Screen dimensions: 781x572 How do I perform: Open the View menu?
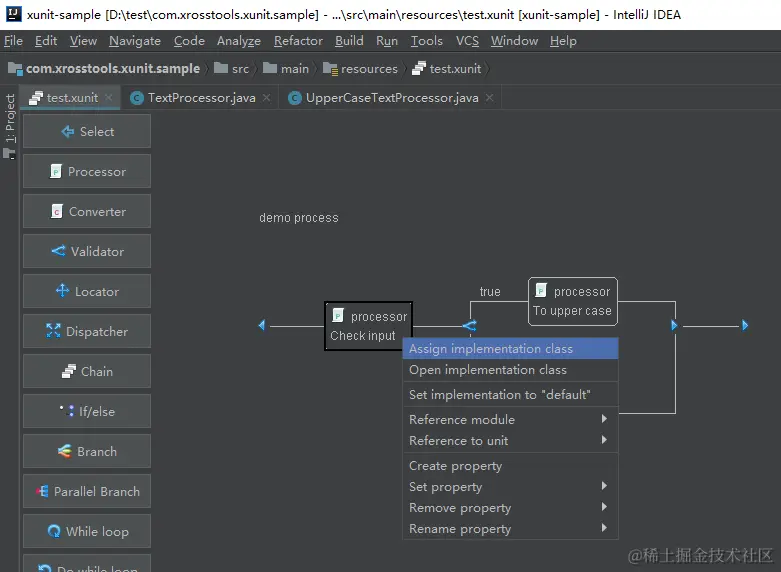pos(83,41)
